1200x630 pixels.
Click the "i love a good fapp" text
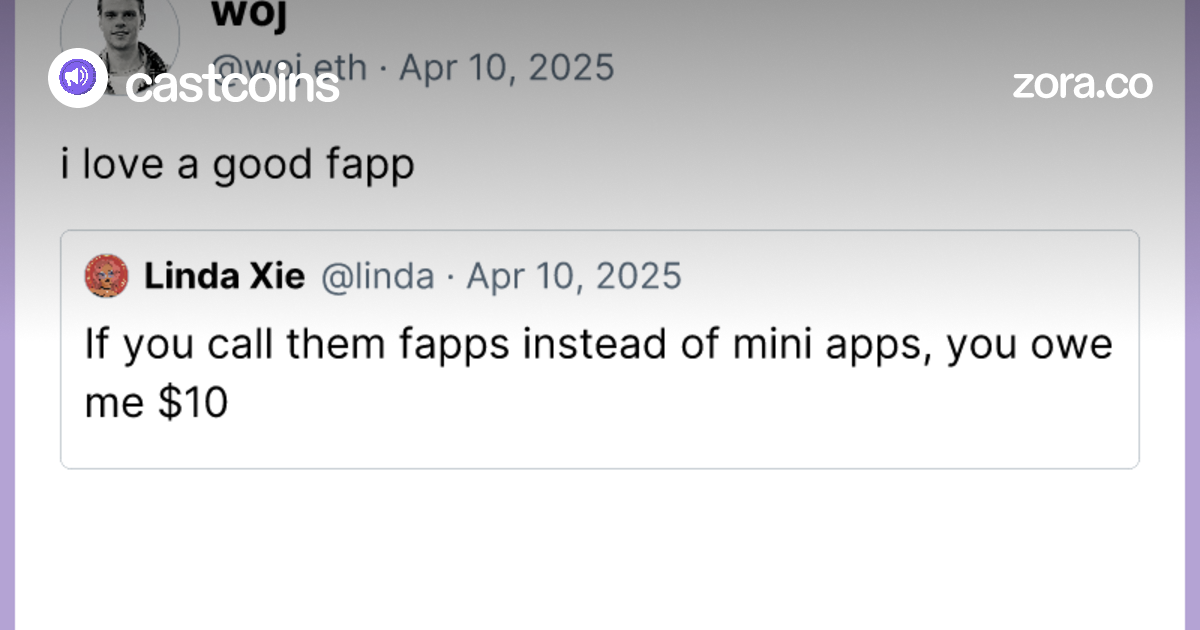(x=237, y=165)
